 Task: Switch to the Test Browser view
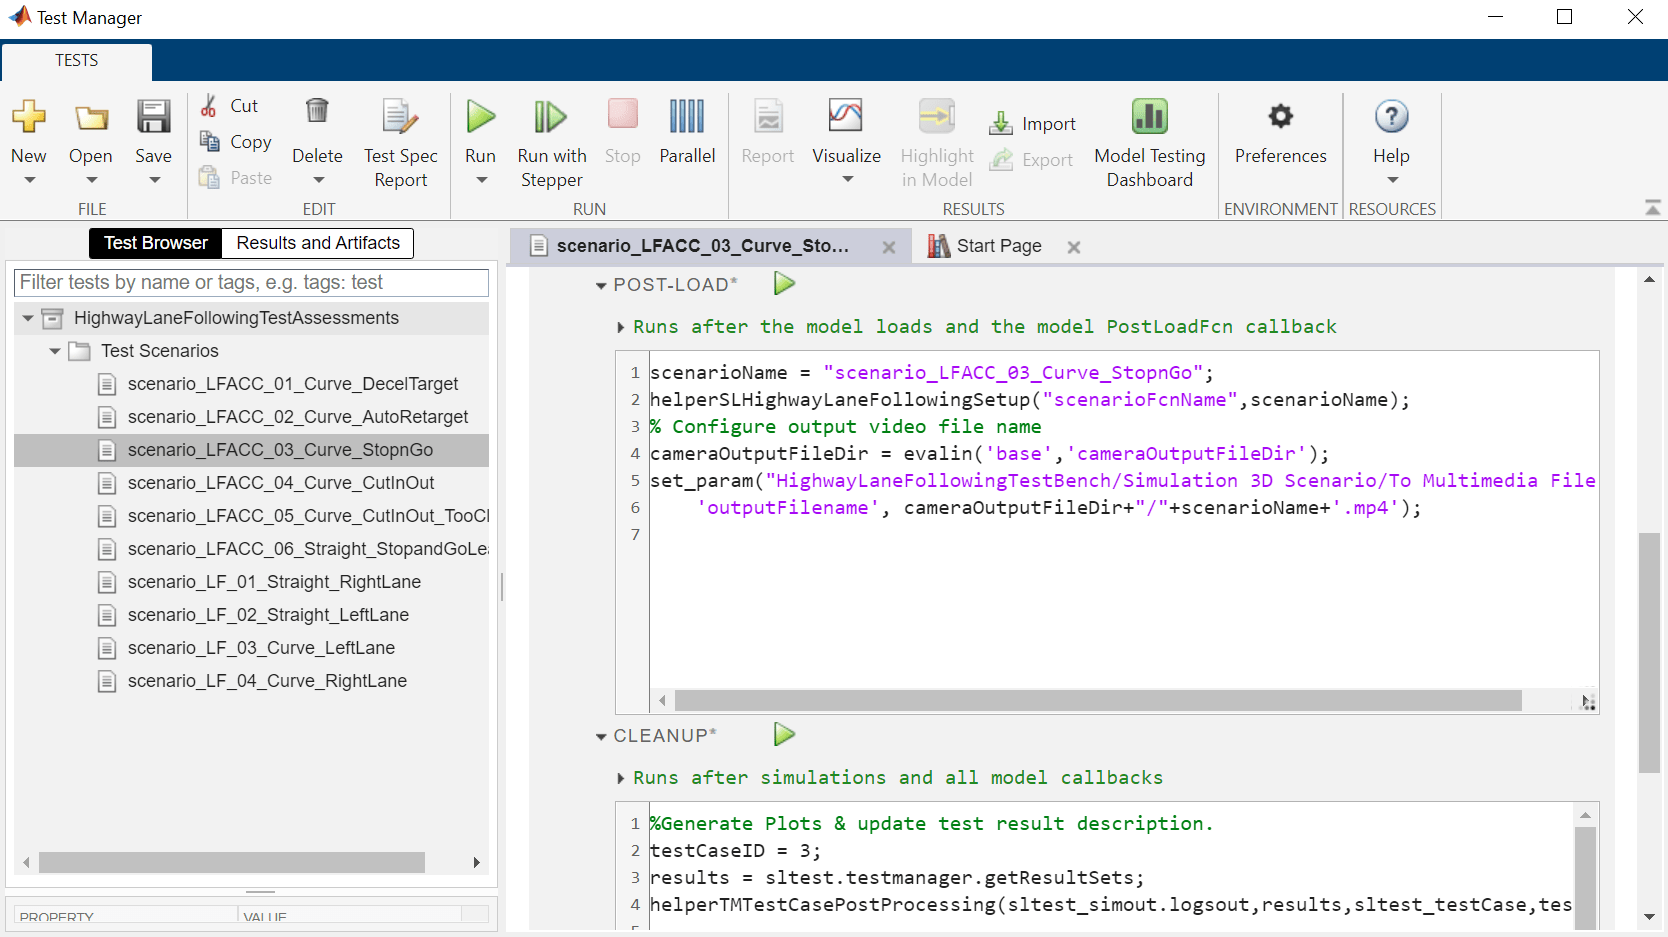pos(156,243)
